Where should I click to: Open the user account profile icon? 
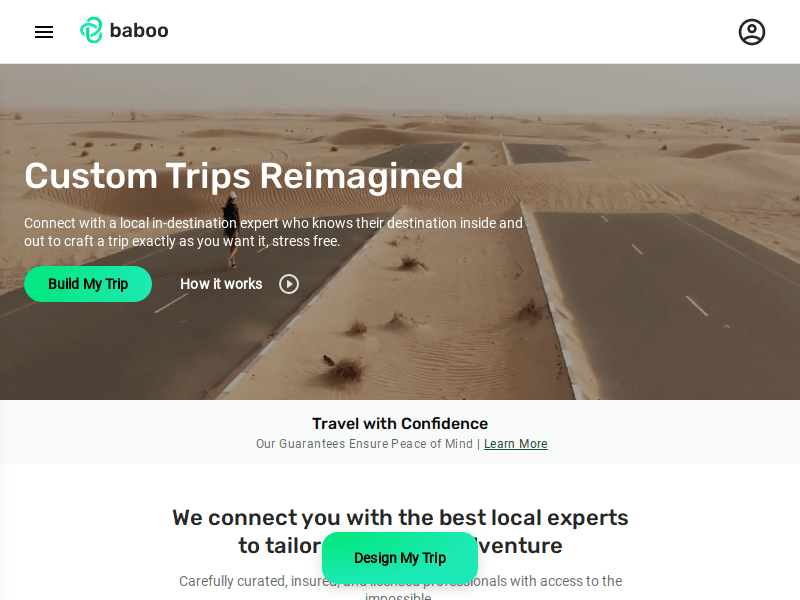coord(752,32)
